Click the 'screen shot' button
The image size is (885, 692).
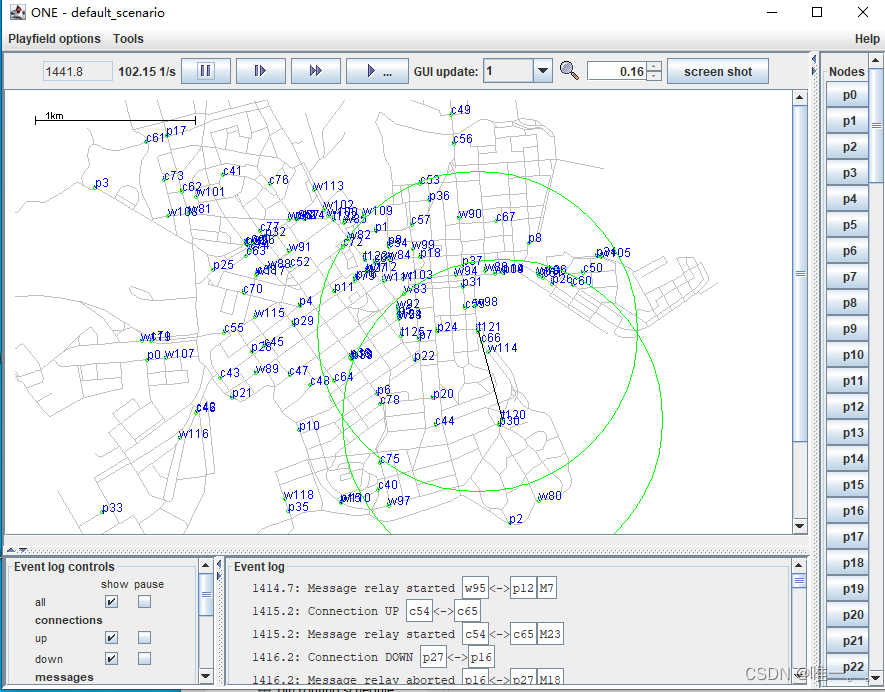[718, 71]
